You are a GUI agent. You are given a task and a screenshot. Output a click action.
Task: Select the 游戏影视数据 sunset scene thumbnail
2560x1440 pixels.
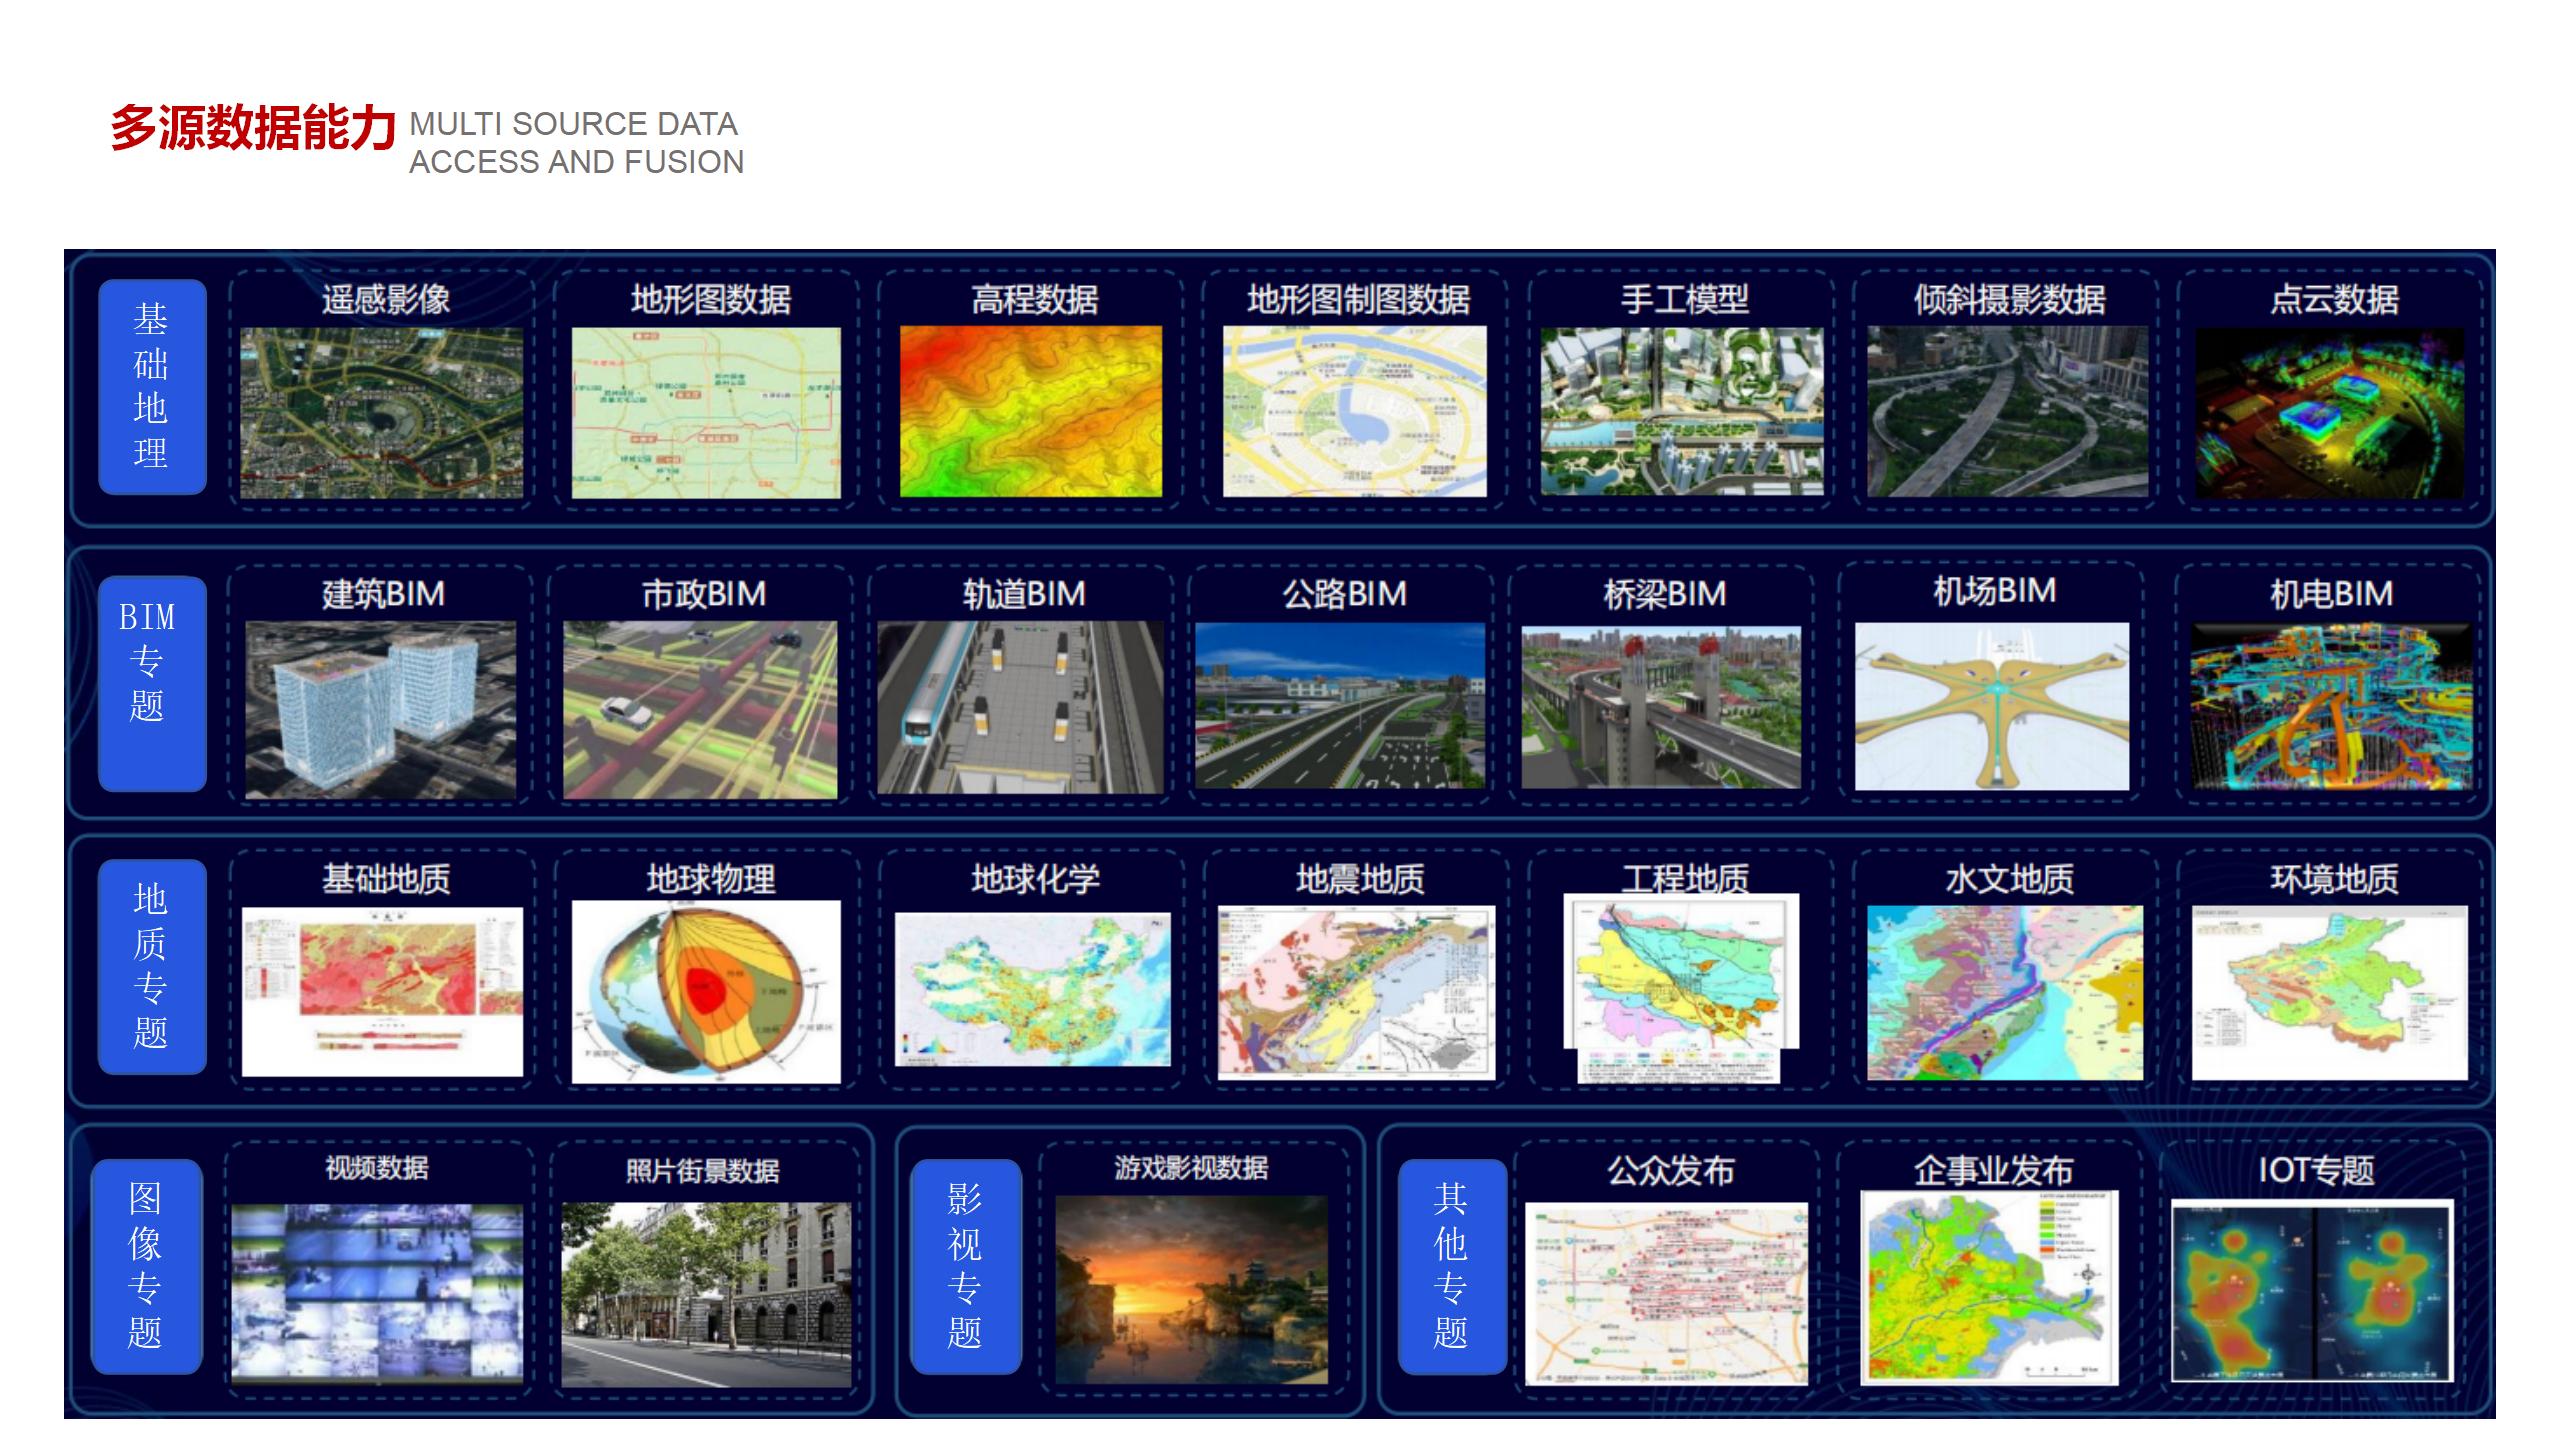1191,1290
